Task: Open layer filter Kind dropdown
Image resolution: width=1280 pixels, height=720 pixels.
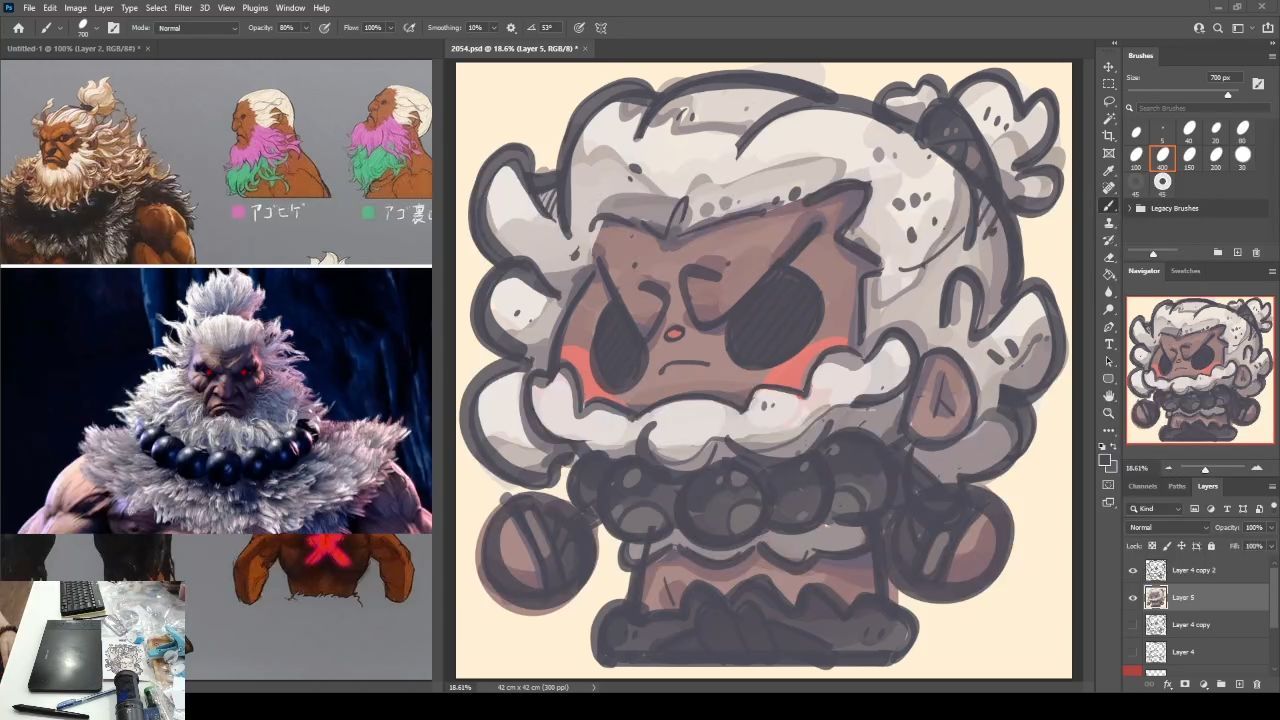Action: (1155, 509)
